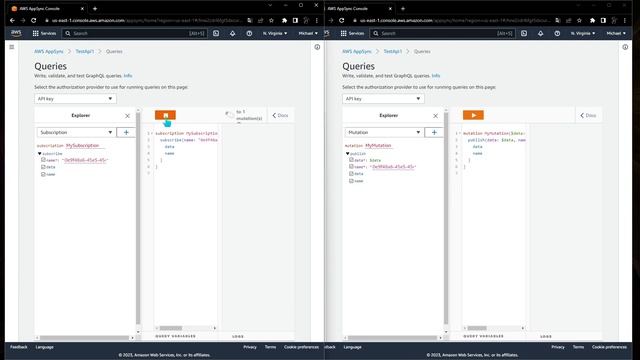Focus AWS search box in left window
This screenshot has height=360, width=640.
[x=135, y=33]
